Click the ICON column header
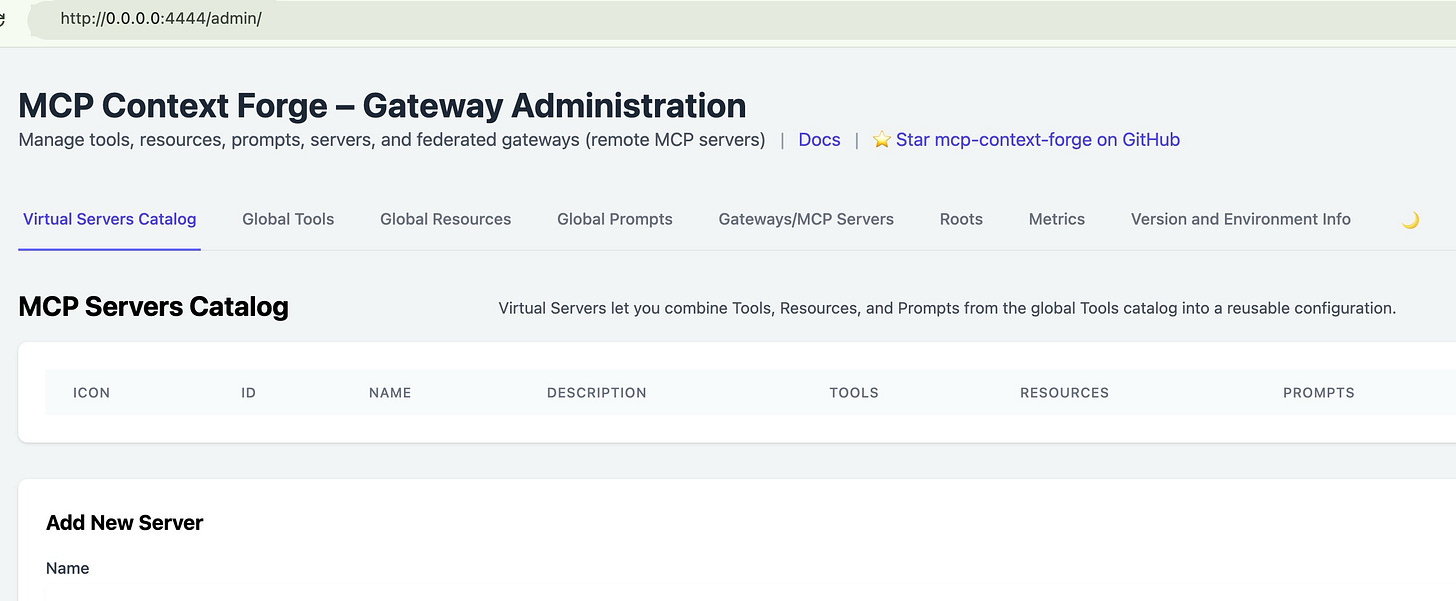Screen dimensions: 1456x601 (92, 393)
